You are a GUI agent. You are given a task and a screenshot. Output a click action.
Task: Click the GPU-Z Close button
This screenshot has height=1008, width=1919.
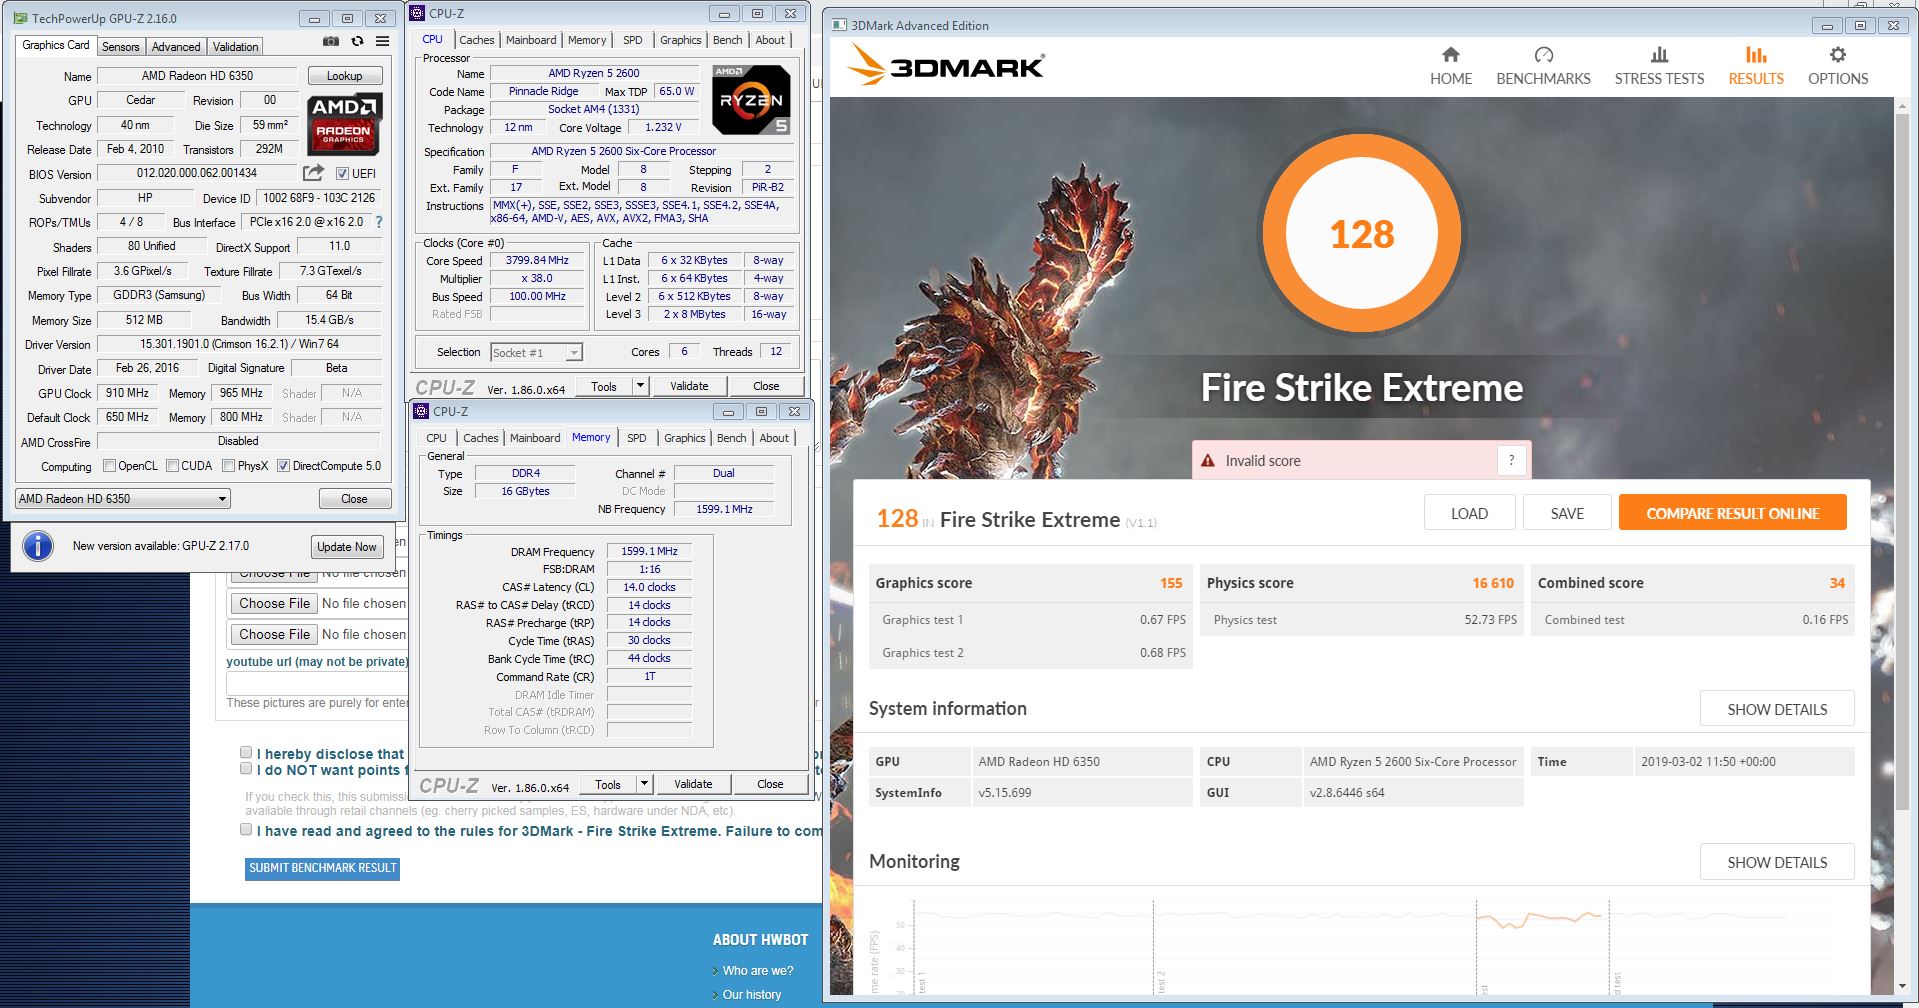tap(354, 499)
